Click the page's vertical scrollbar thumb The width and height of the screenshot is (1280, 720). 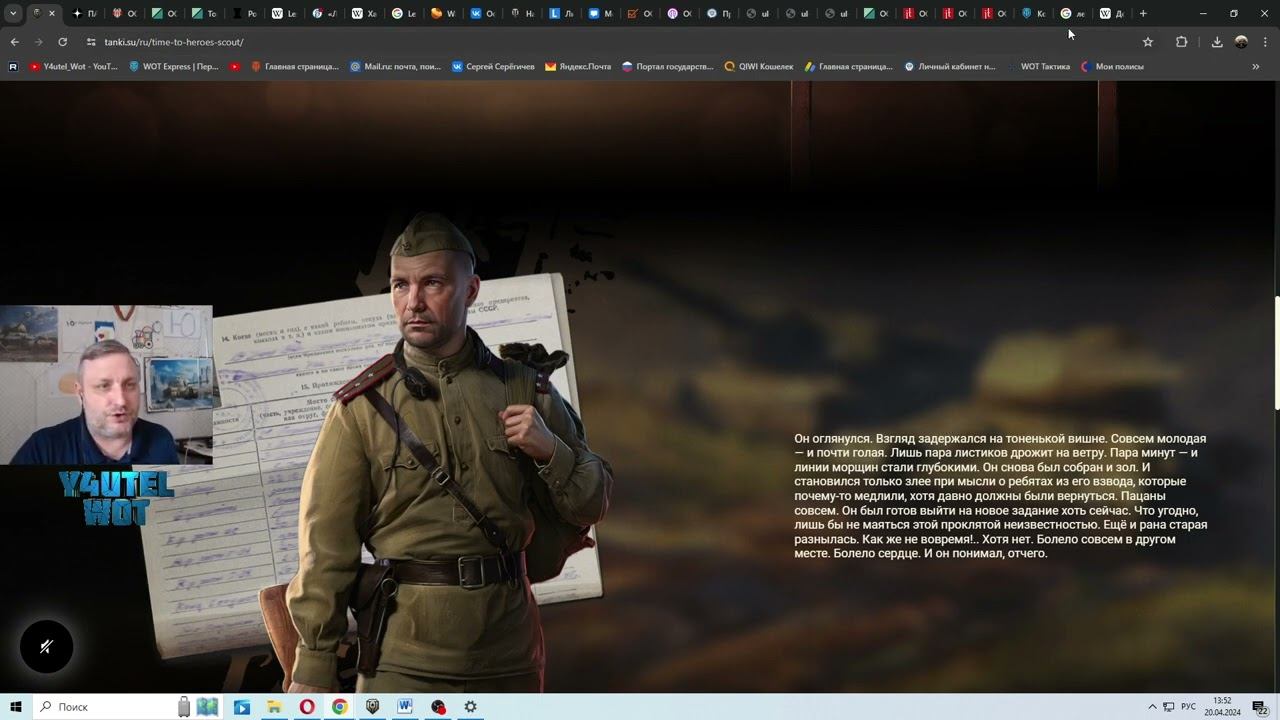[1276, 353]
